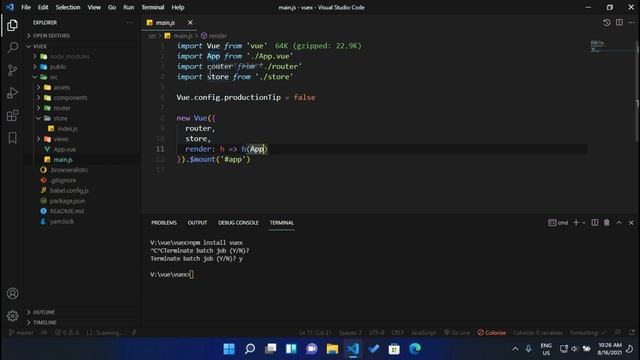The width and height of the screenshot is (640, 360).
Task: Open the Manage gear icon
Action: coord(12,316)
